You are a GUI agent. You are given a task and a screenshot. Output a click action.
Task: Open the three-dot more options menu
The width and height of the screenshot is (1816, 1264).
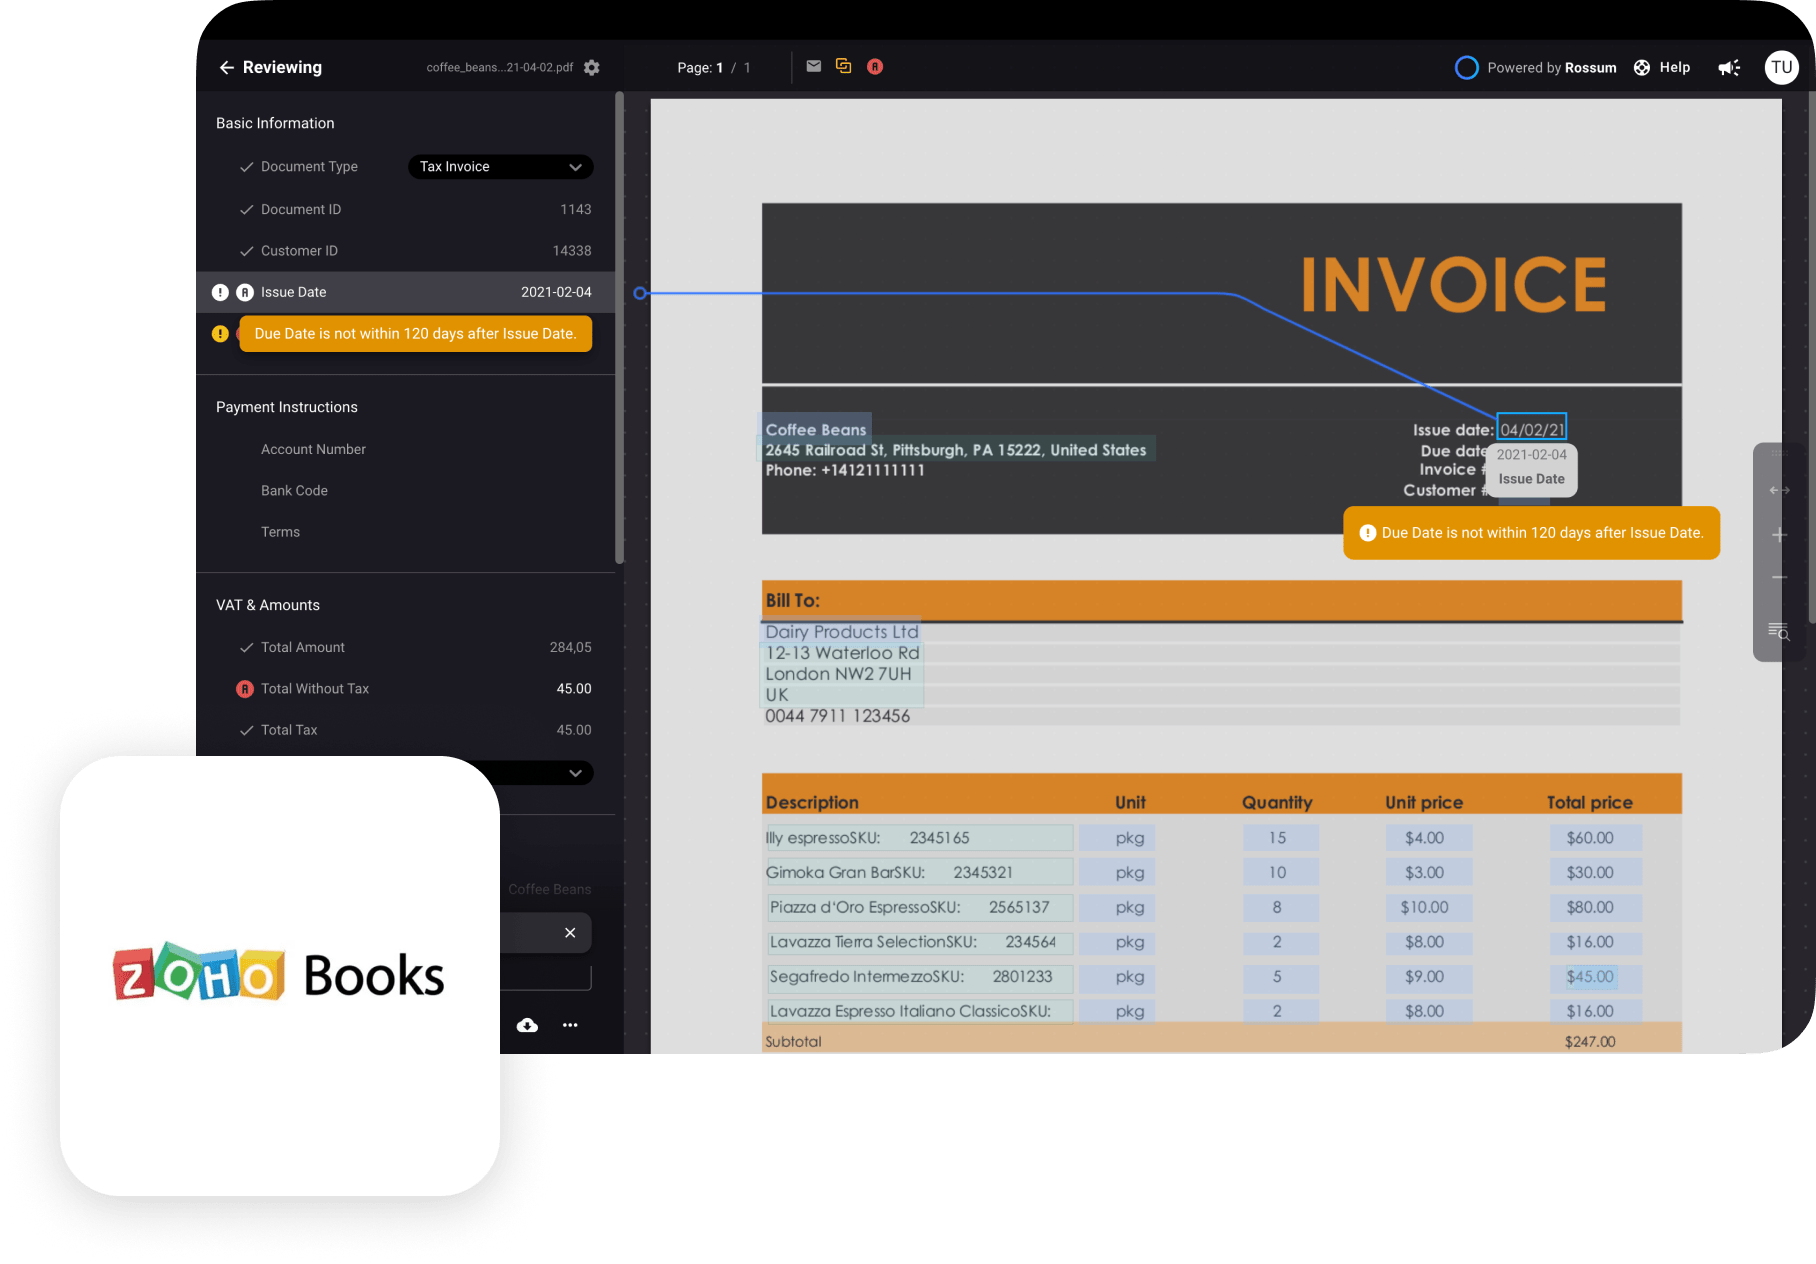pos(570,1025)
